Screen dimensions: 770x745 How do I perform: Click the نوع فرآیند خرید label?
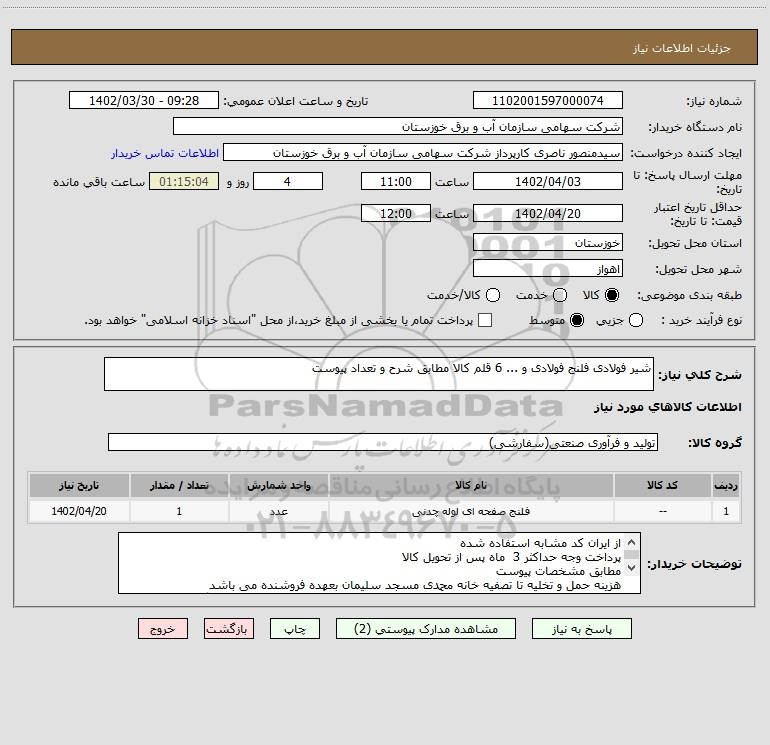(x=701, y=320)
